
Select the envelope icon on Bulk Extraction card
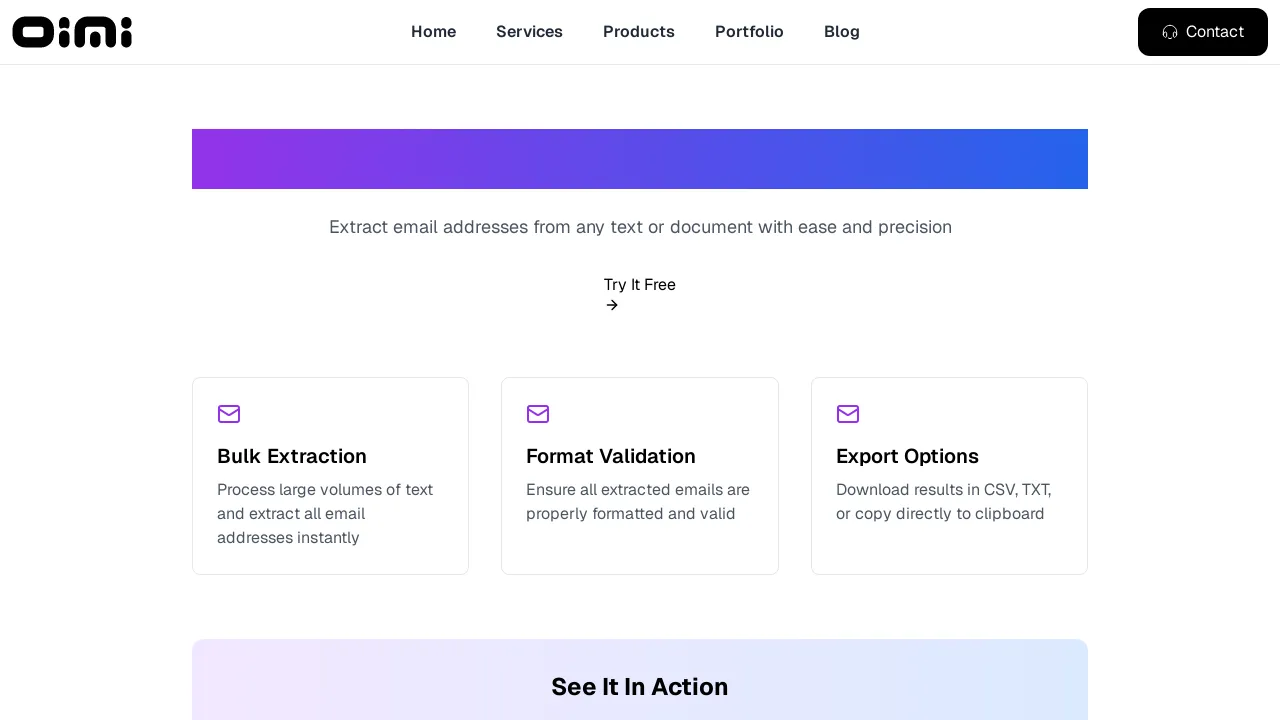coord(229,414)
